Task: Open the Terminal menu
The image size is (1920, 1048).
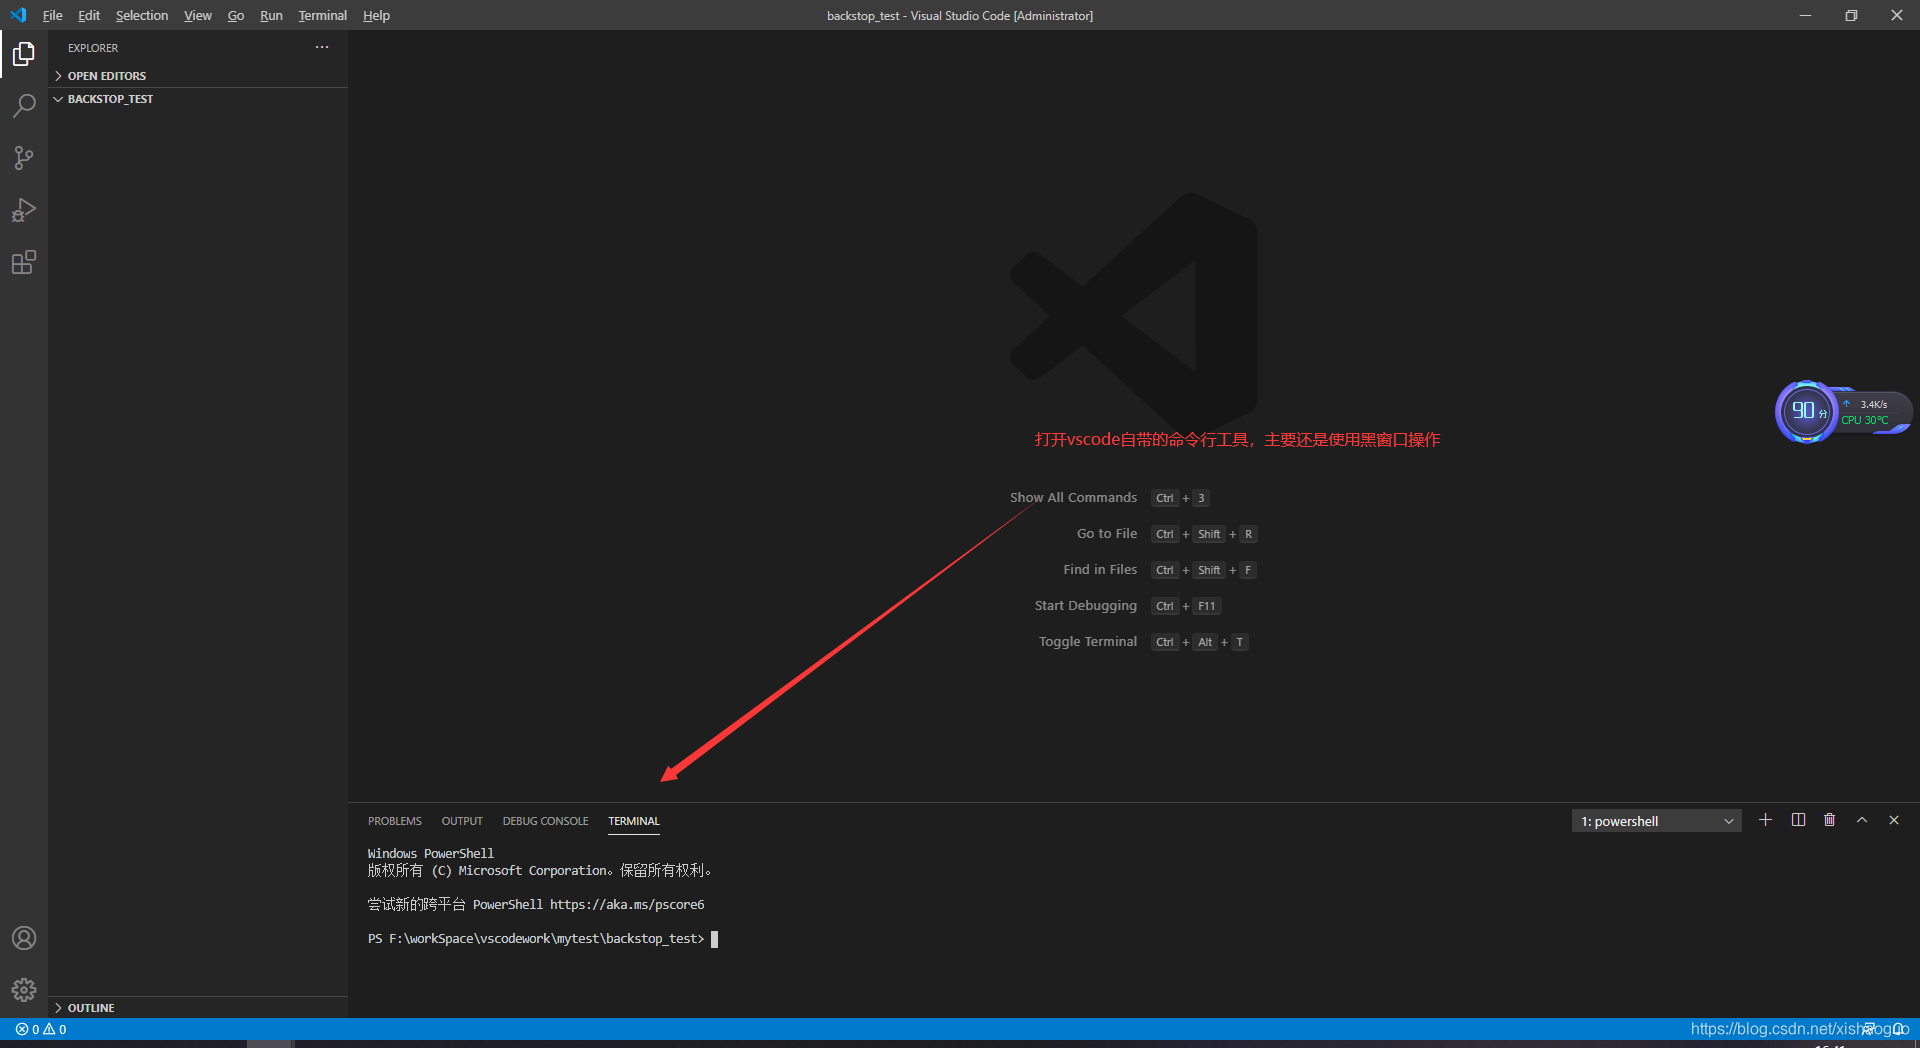Action: click(x=323, y=15)
